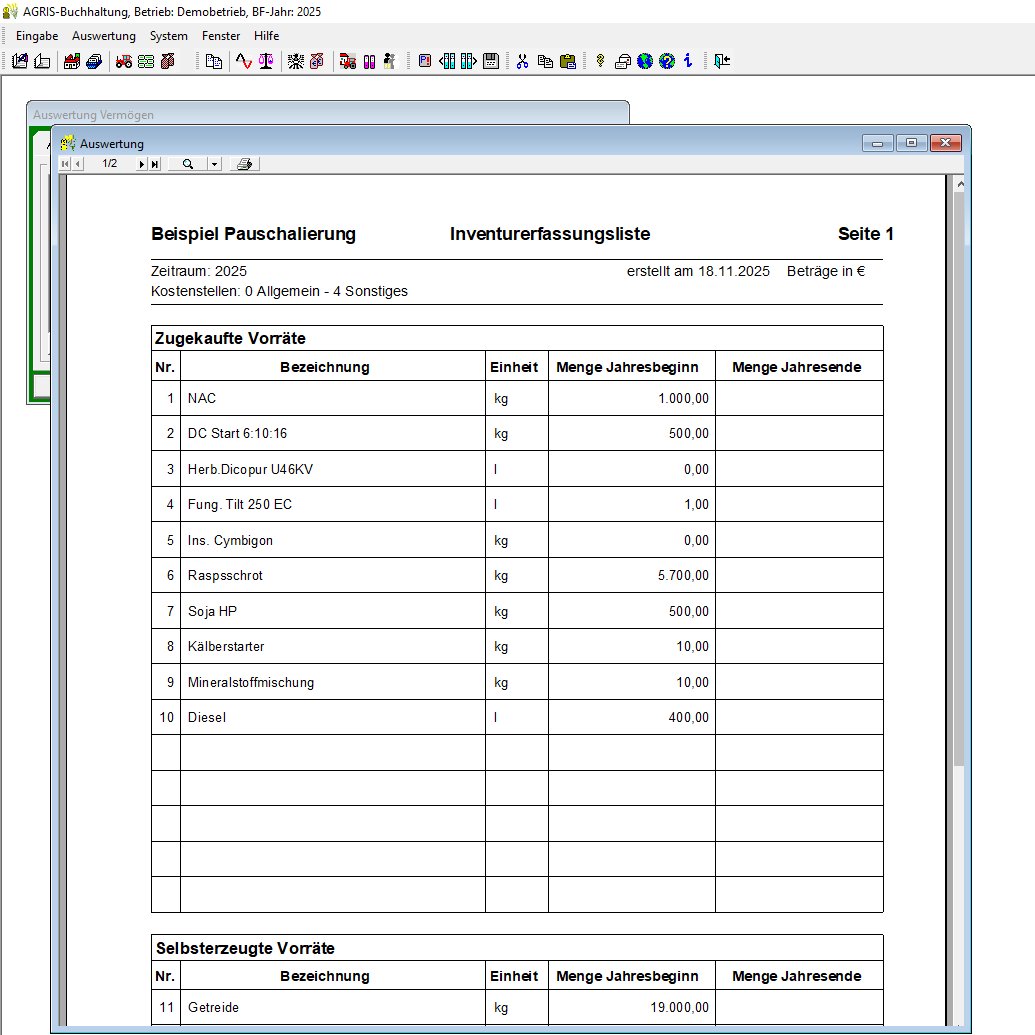
Task: Click the red zigzag curve icon
Action: click(243, 61)
